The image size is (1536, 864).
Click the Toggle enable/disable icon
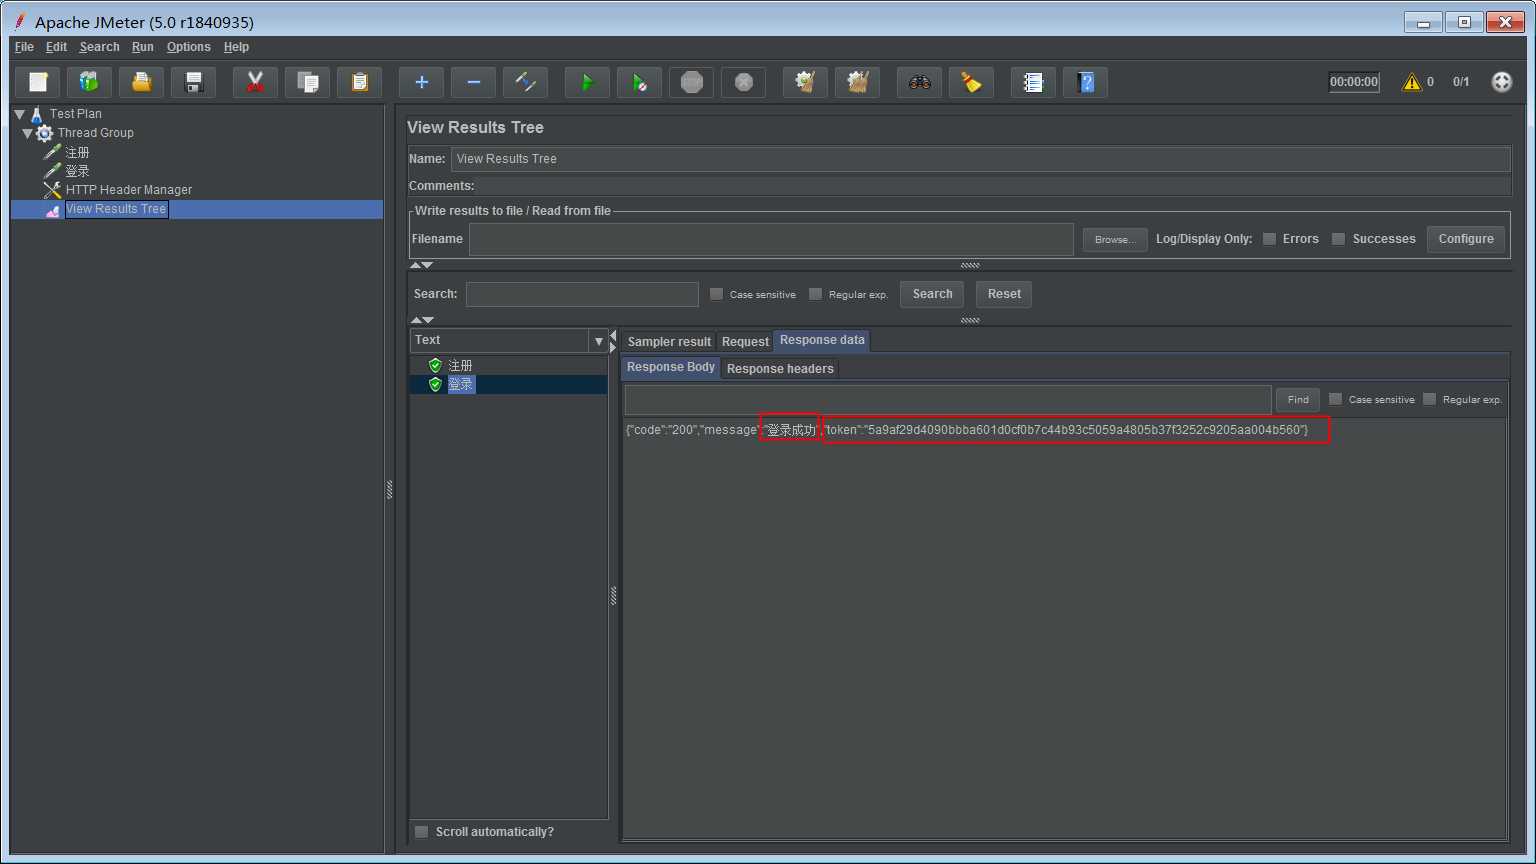point(526,82)
